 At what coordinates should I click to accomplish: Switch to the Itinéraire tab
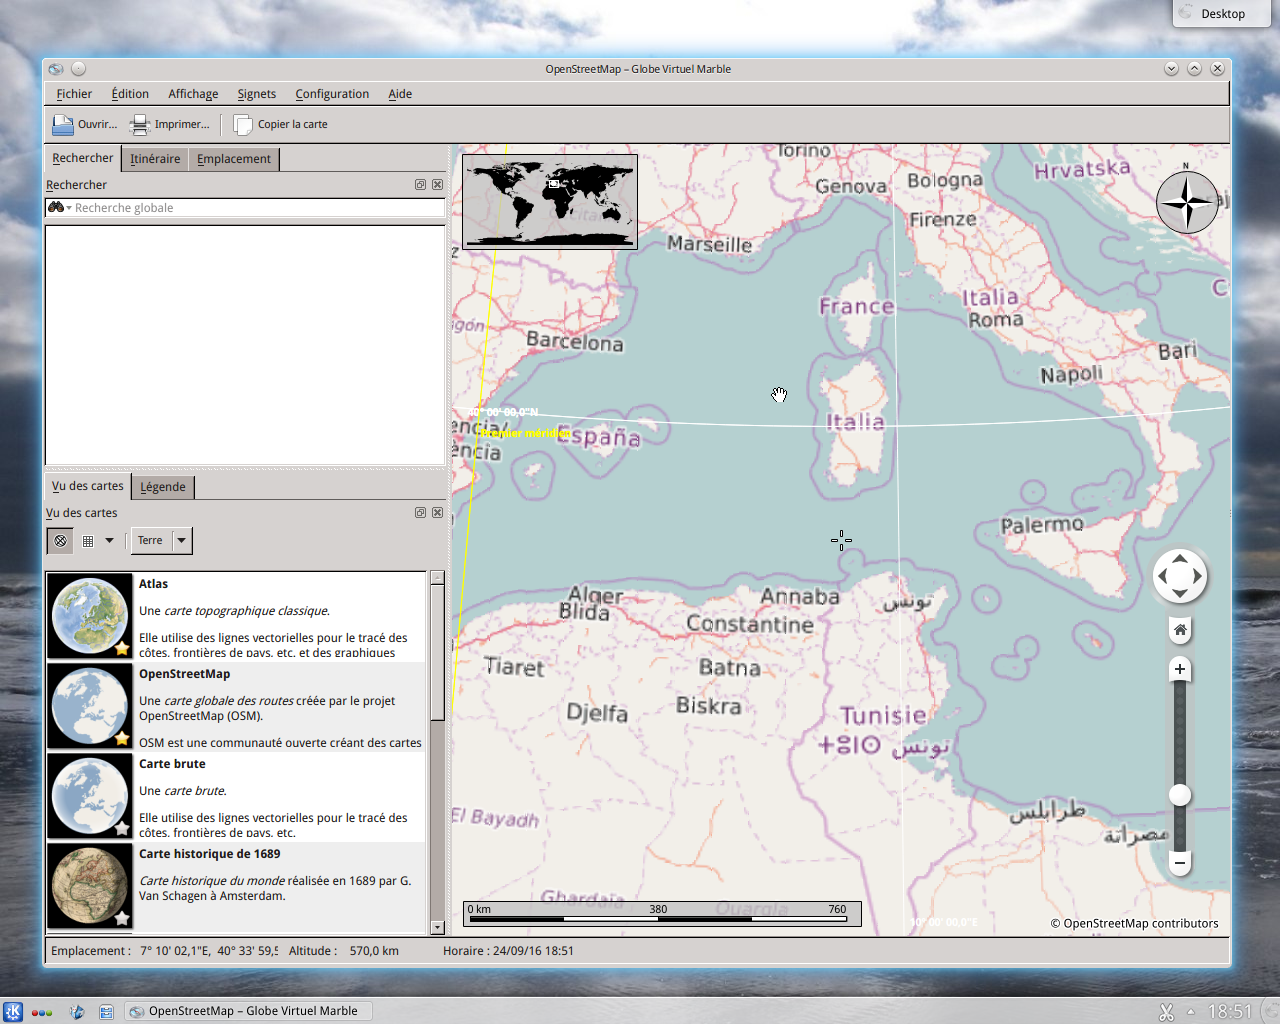click(x=155, y=159)
